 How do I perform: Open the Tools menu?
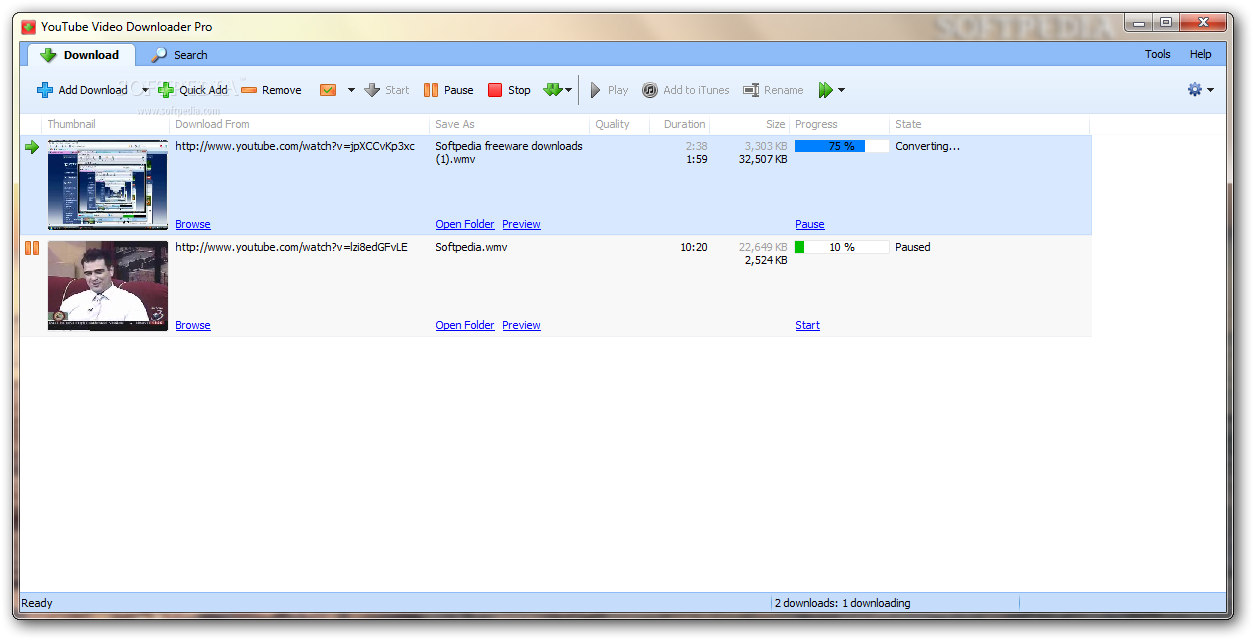click(1158, 54)
